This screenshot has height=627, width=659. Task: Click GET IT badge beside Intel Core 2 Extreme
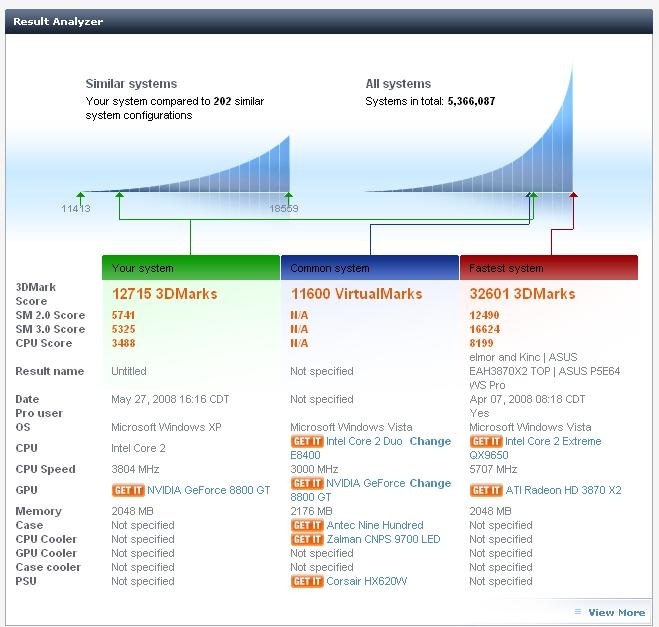486,441
